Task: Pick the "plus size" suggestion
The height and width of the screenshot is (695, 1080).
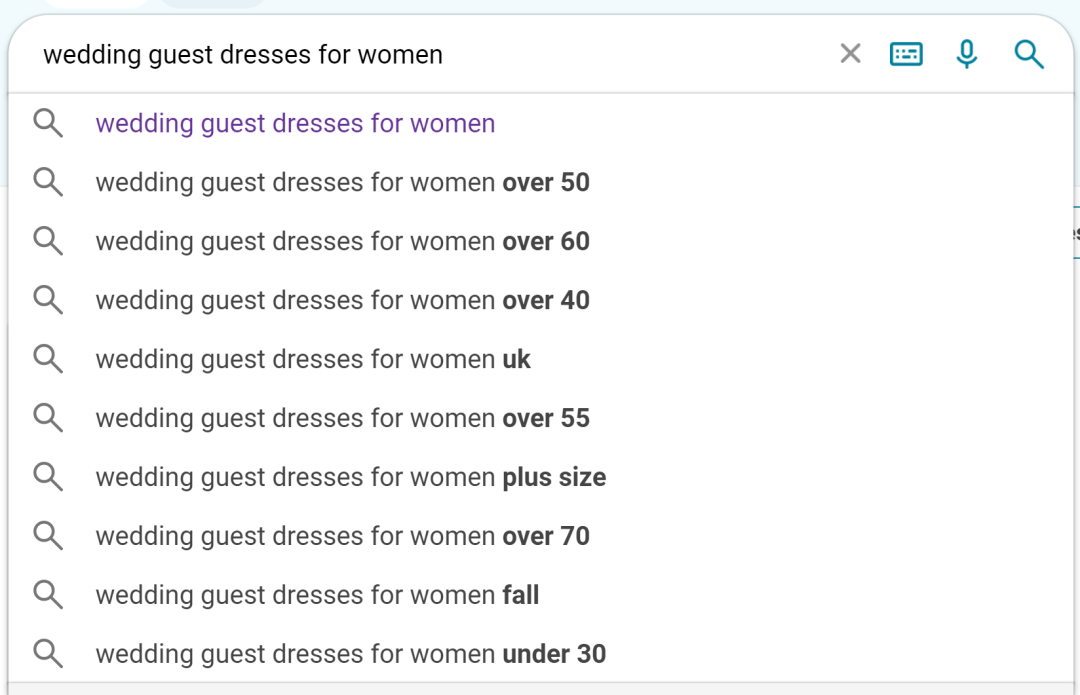Action: 350,478
